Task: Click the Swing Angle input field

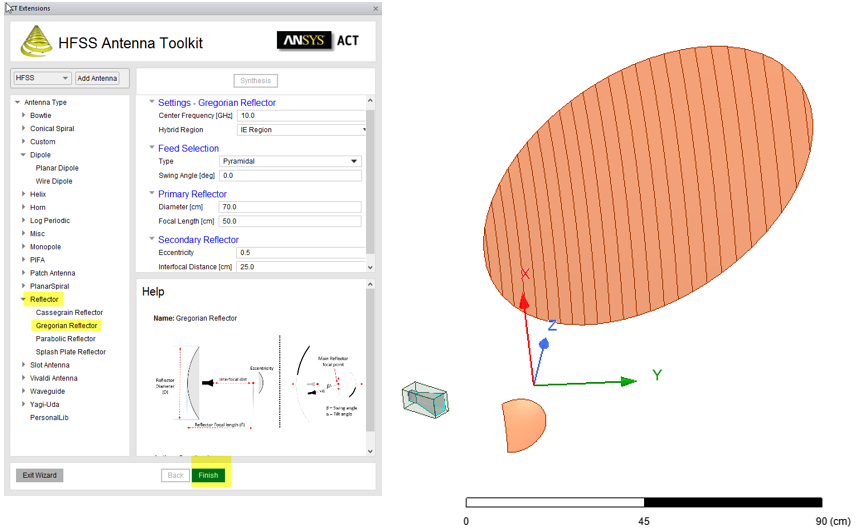Action: pos(290,175)
